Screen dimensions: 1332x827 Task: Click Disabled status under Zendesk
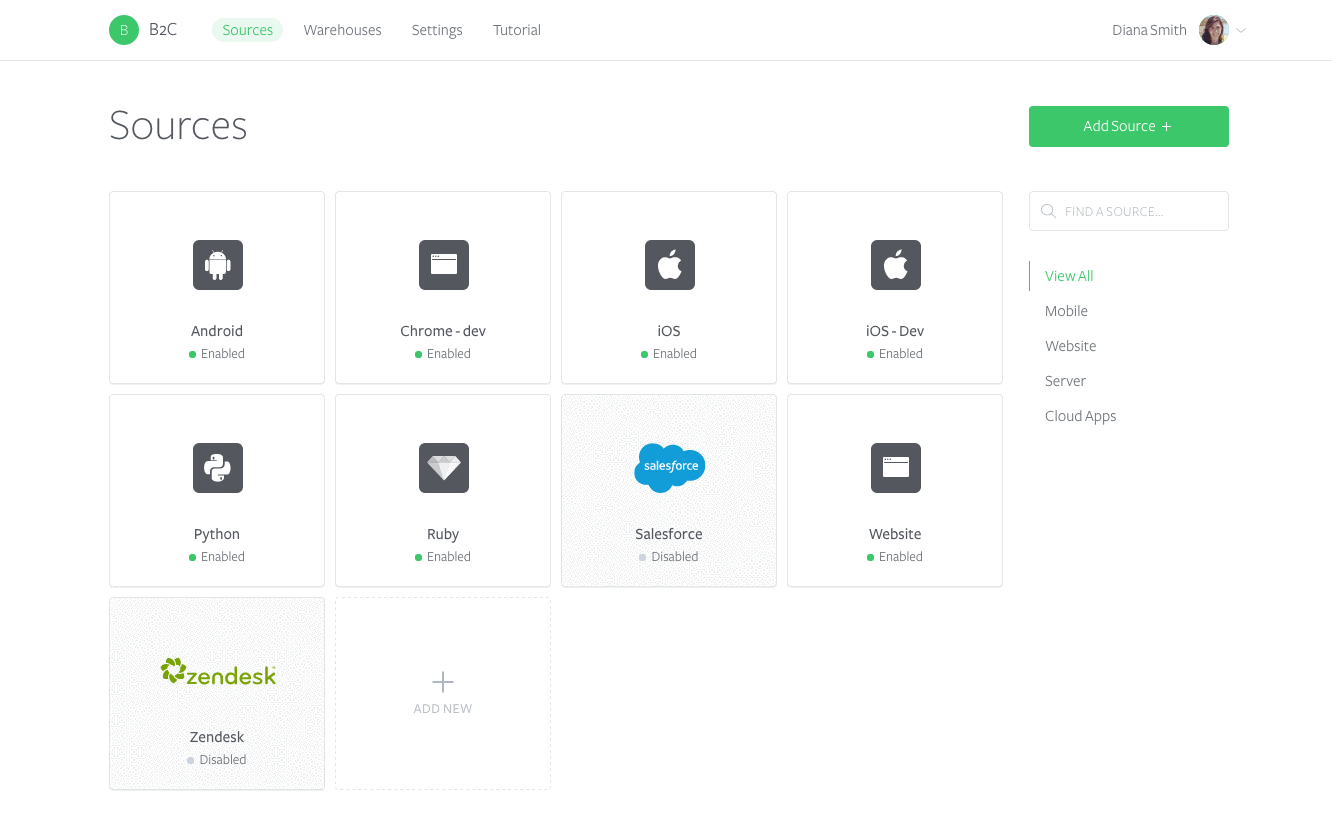point(217,760)
